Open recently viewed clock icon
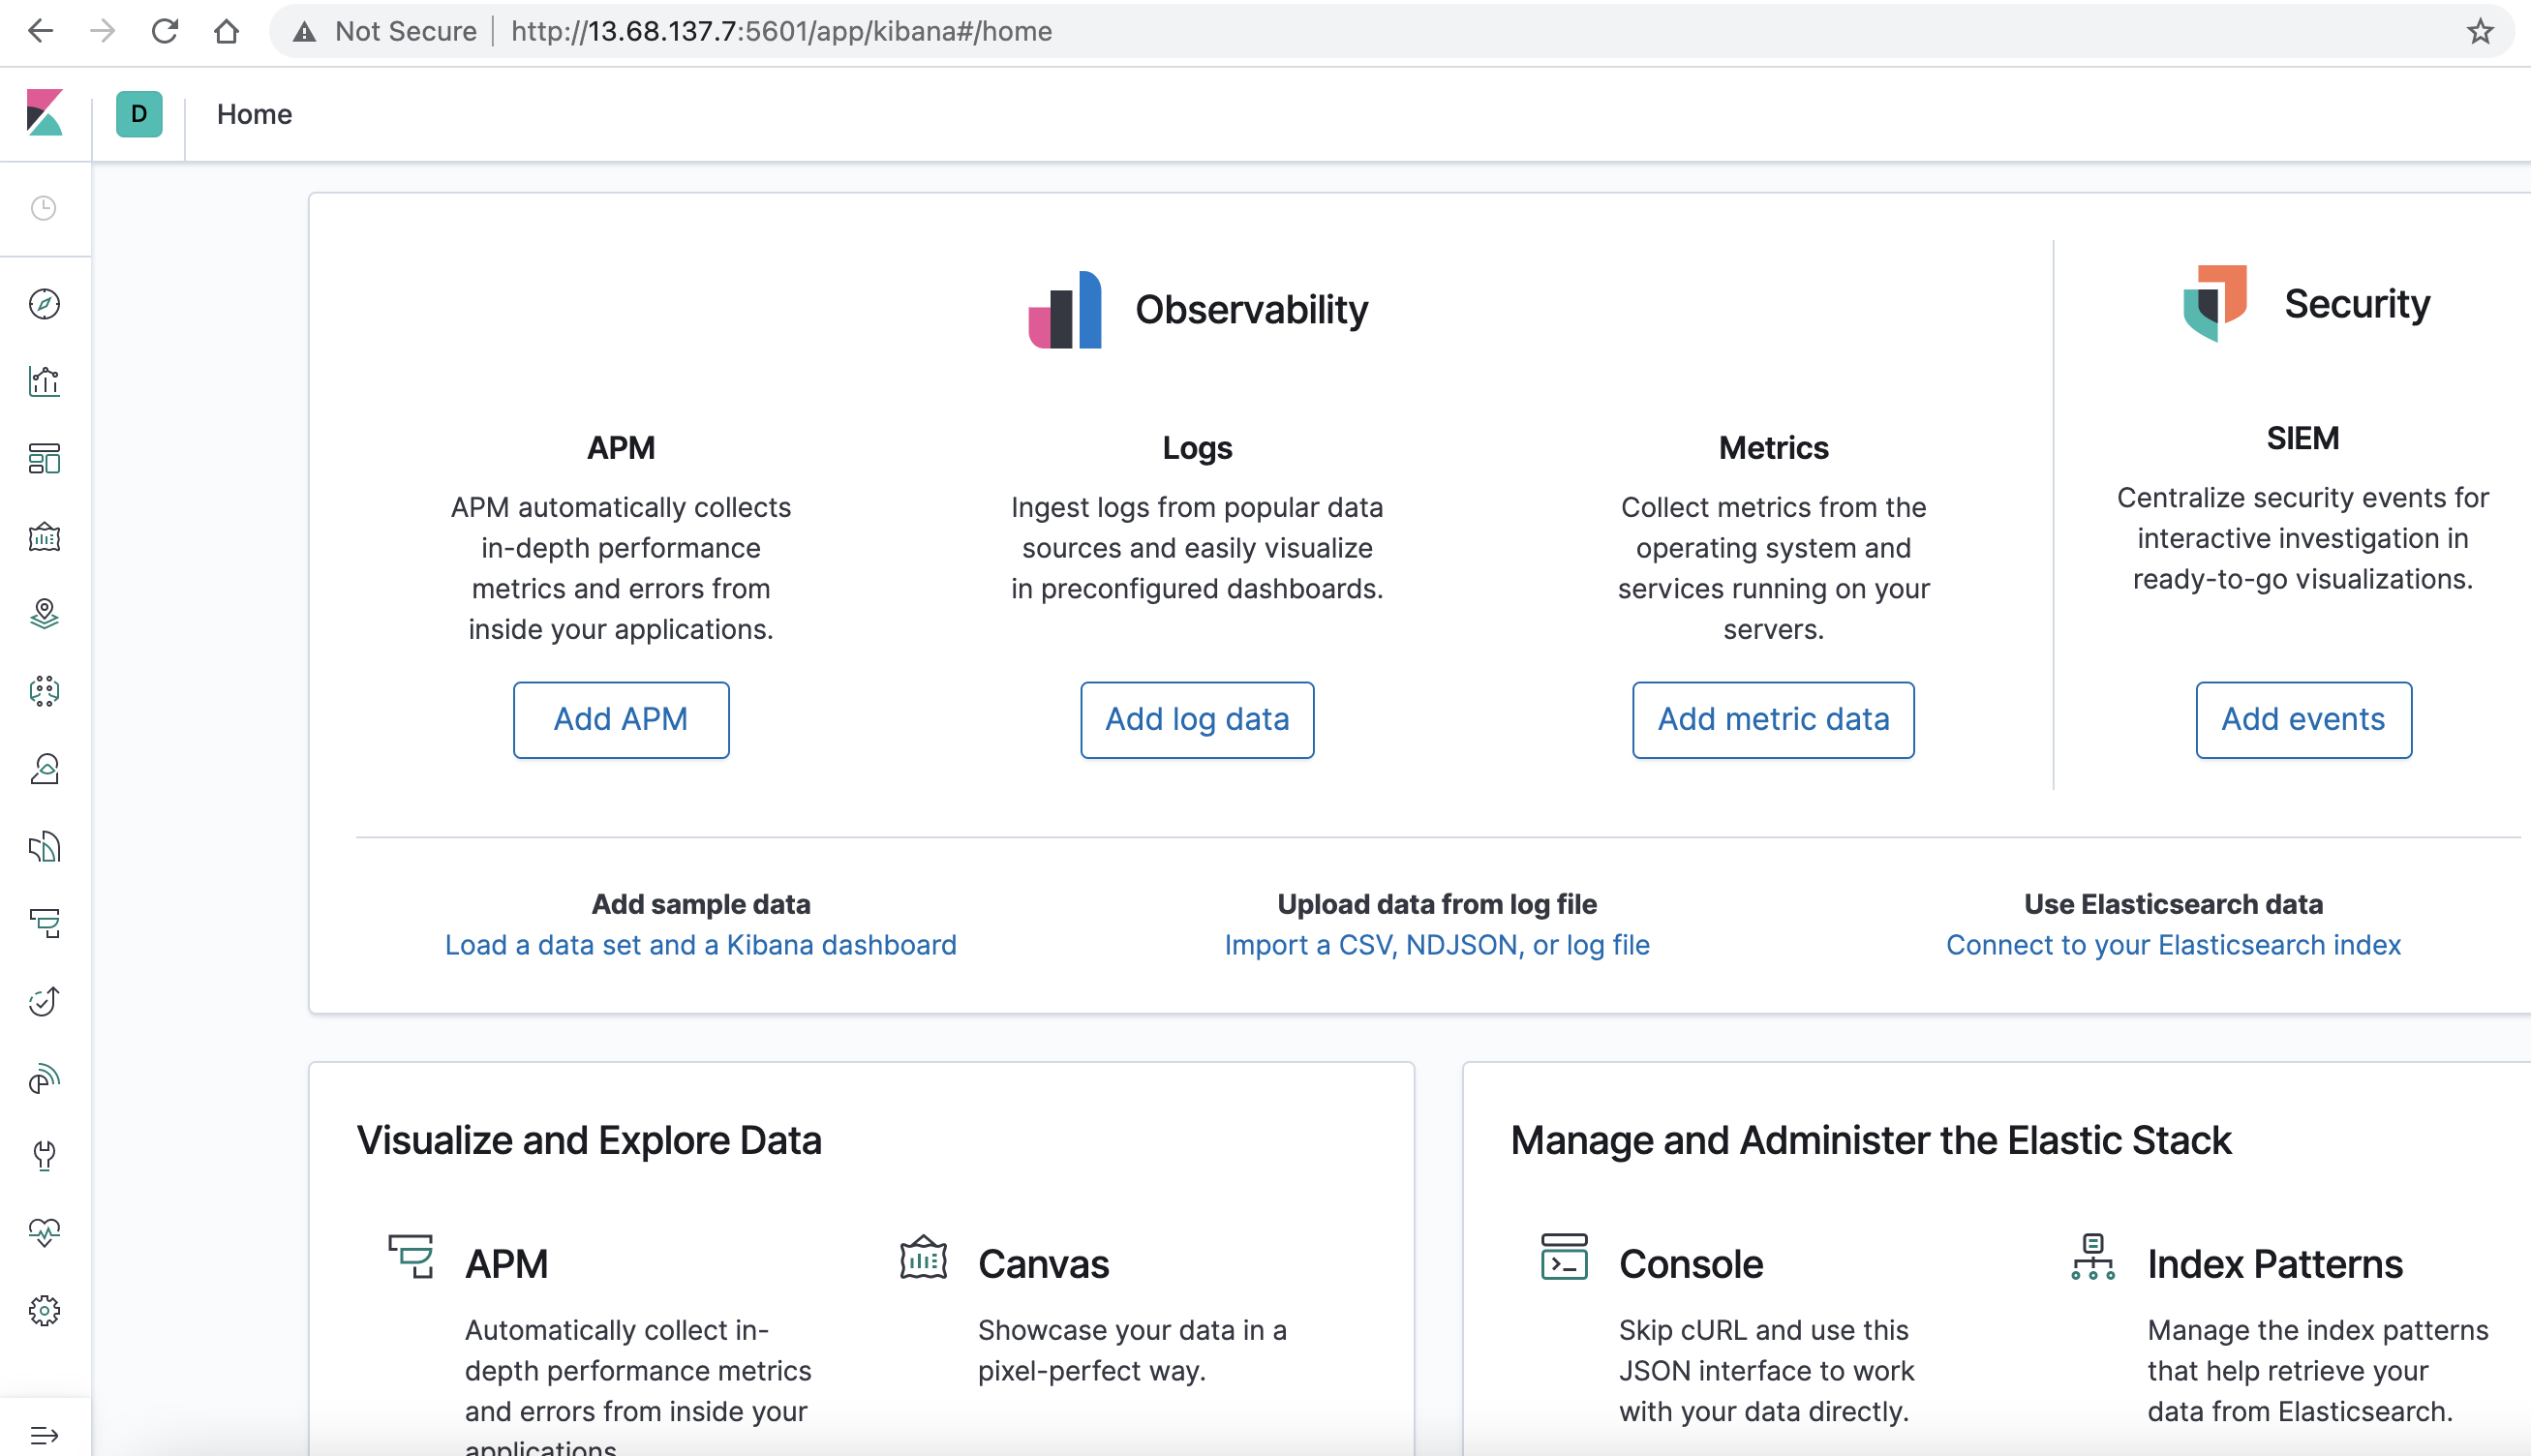 (44, 208)
